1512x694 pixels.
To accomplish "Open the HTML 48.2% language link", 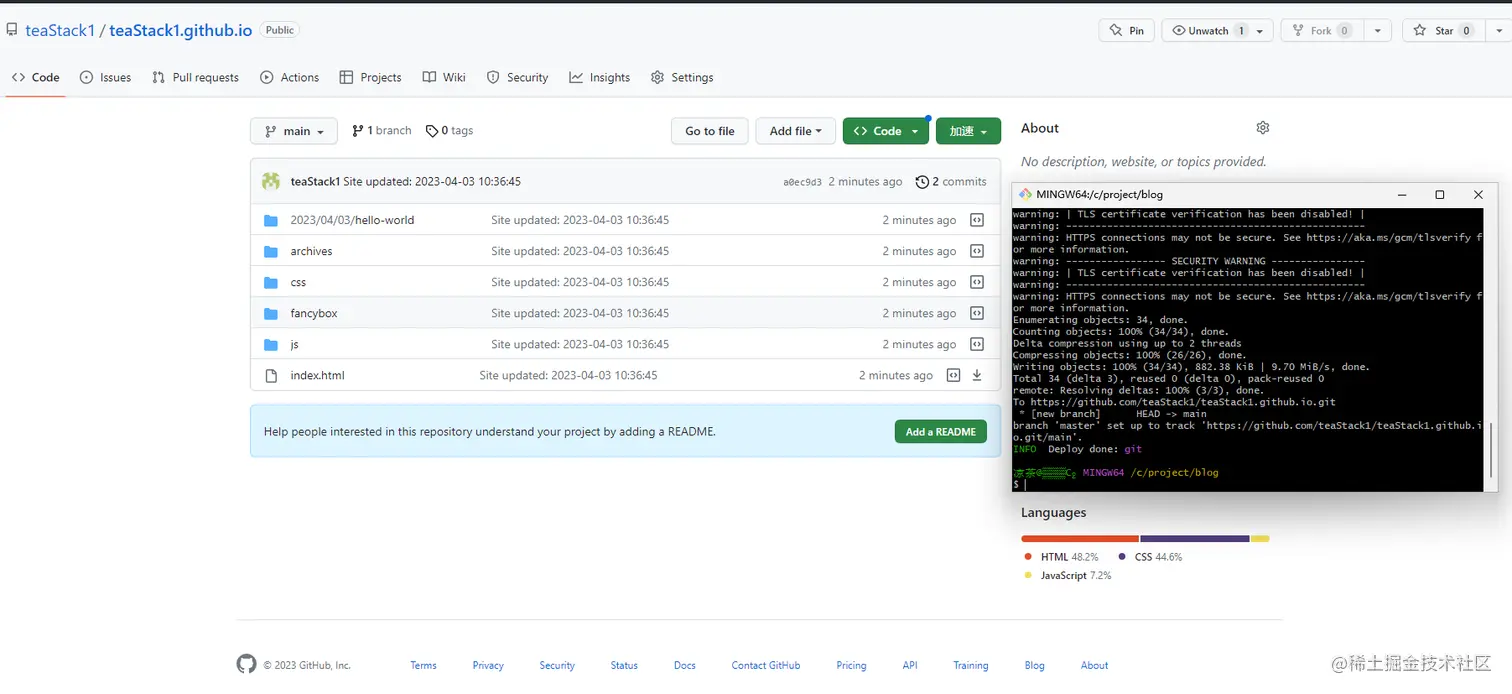I will [x=1061, y=557].
